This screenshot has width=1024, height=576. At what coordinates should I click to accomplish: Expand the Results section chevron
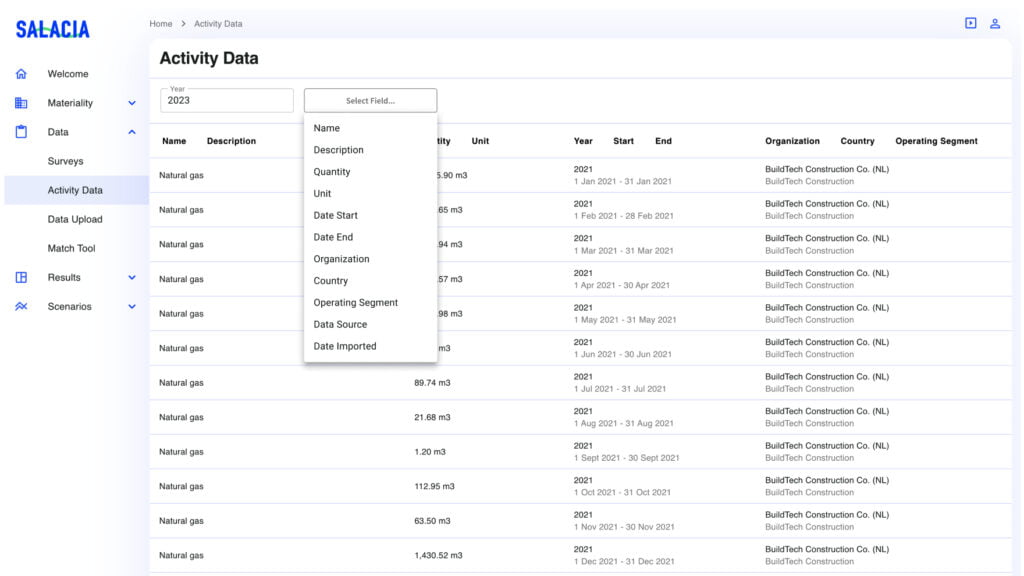point(132,278)
